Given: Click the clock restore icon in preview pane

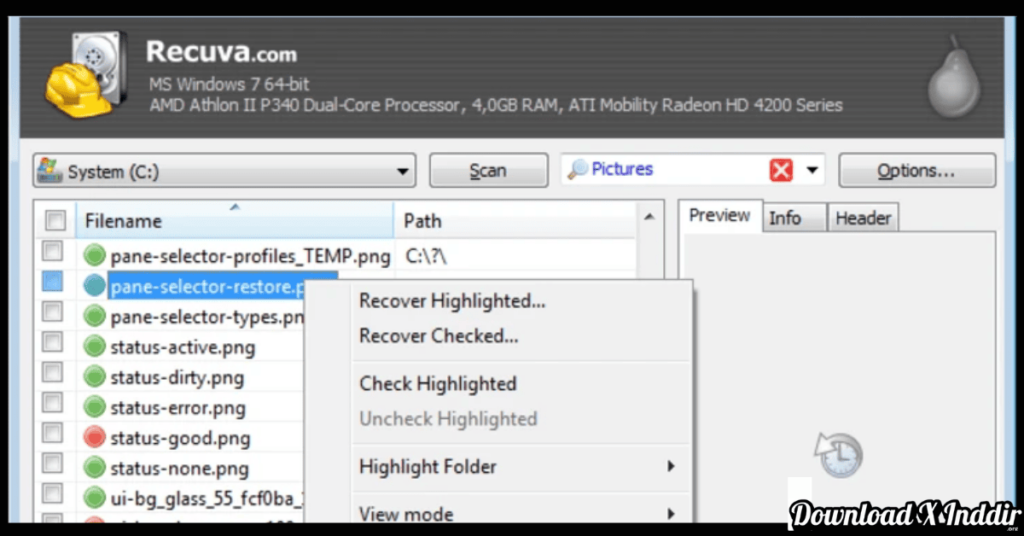Looking at the screenshot, I should [838, 454].
